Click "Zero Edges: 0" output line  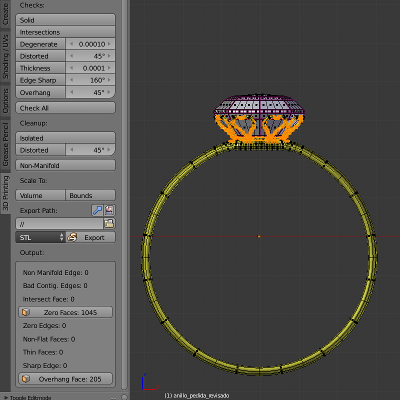[x=44, y=325]
